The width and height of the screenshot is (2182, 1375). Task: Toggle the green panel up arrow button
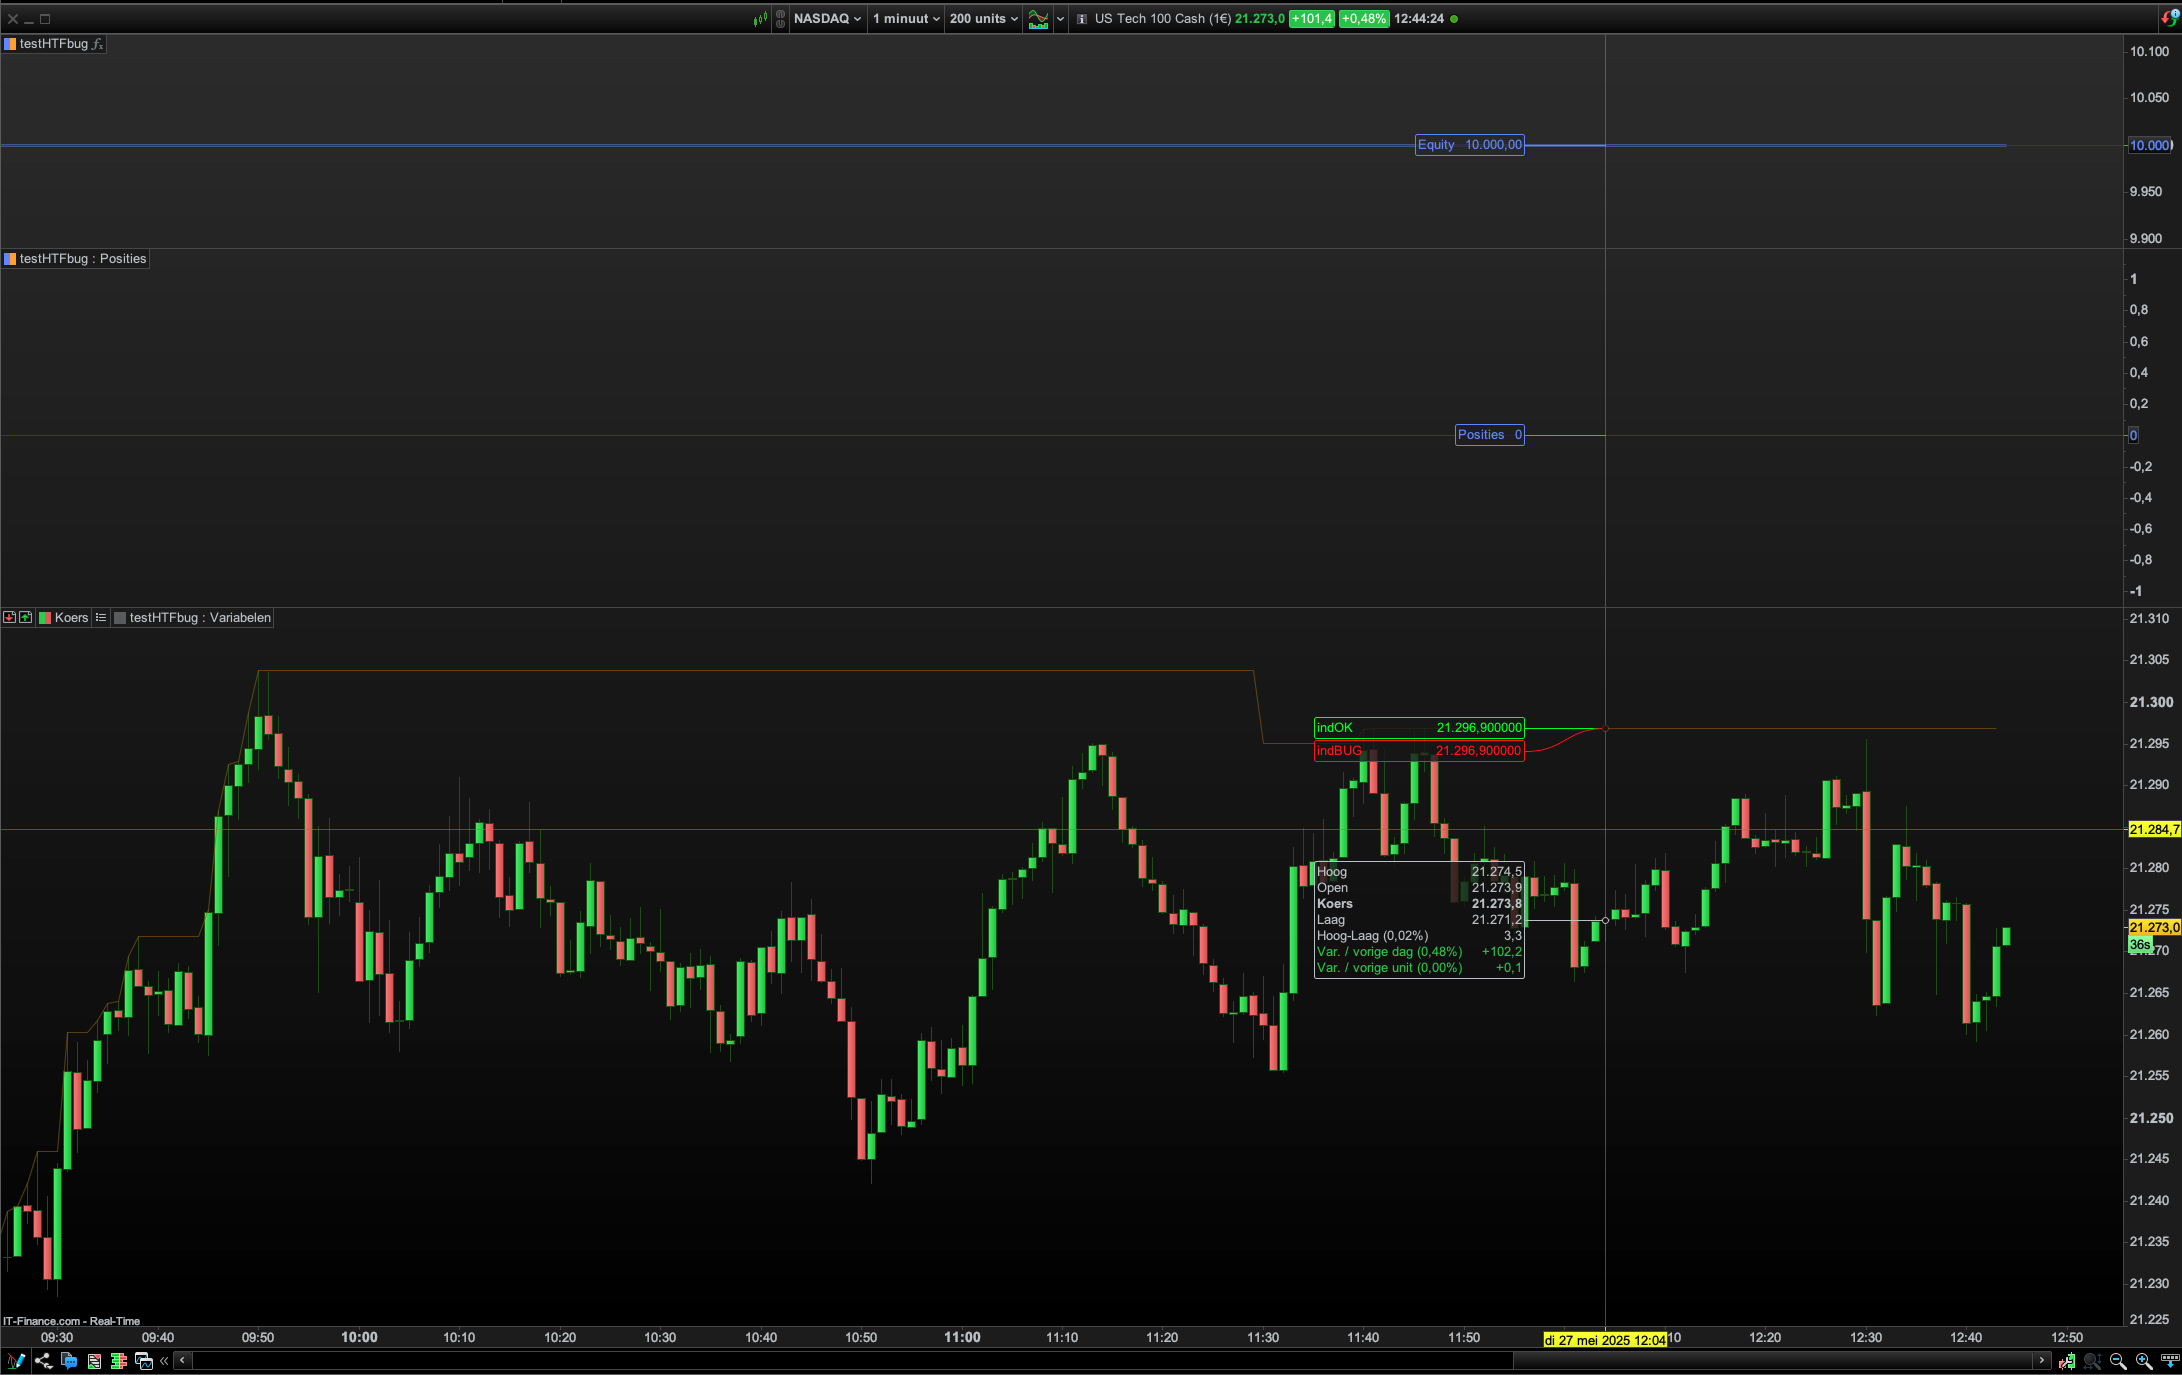[25, 617]
